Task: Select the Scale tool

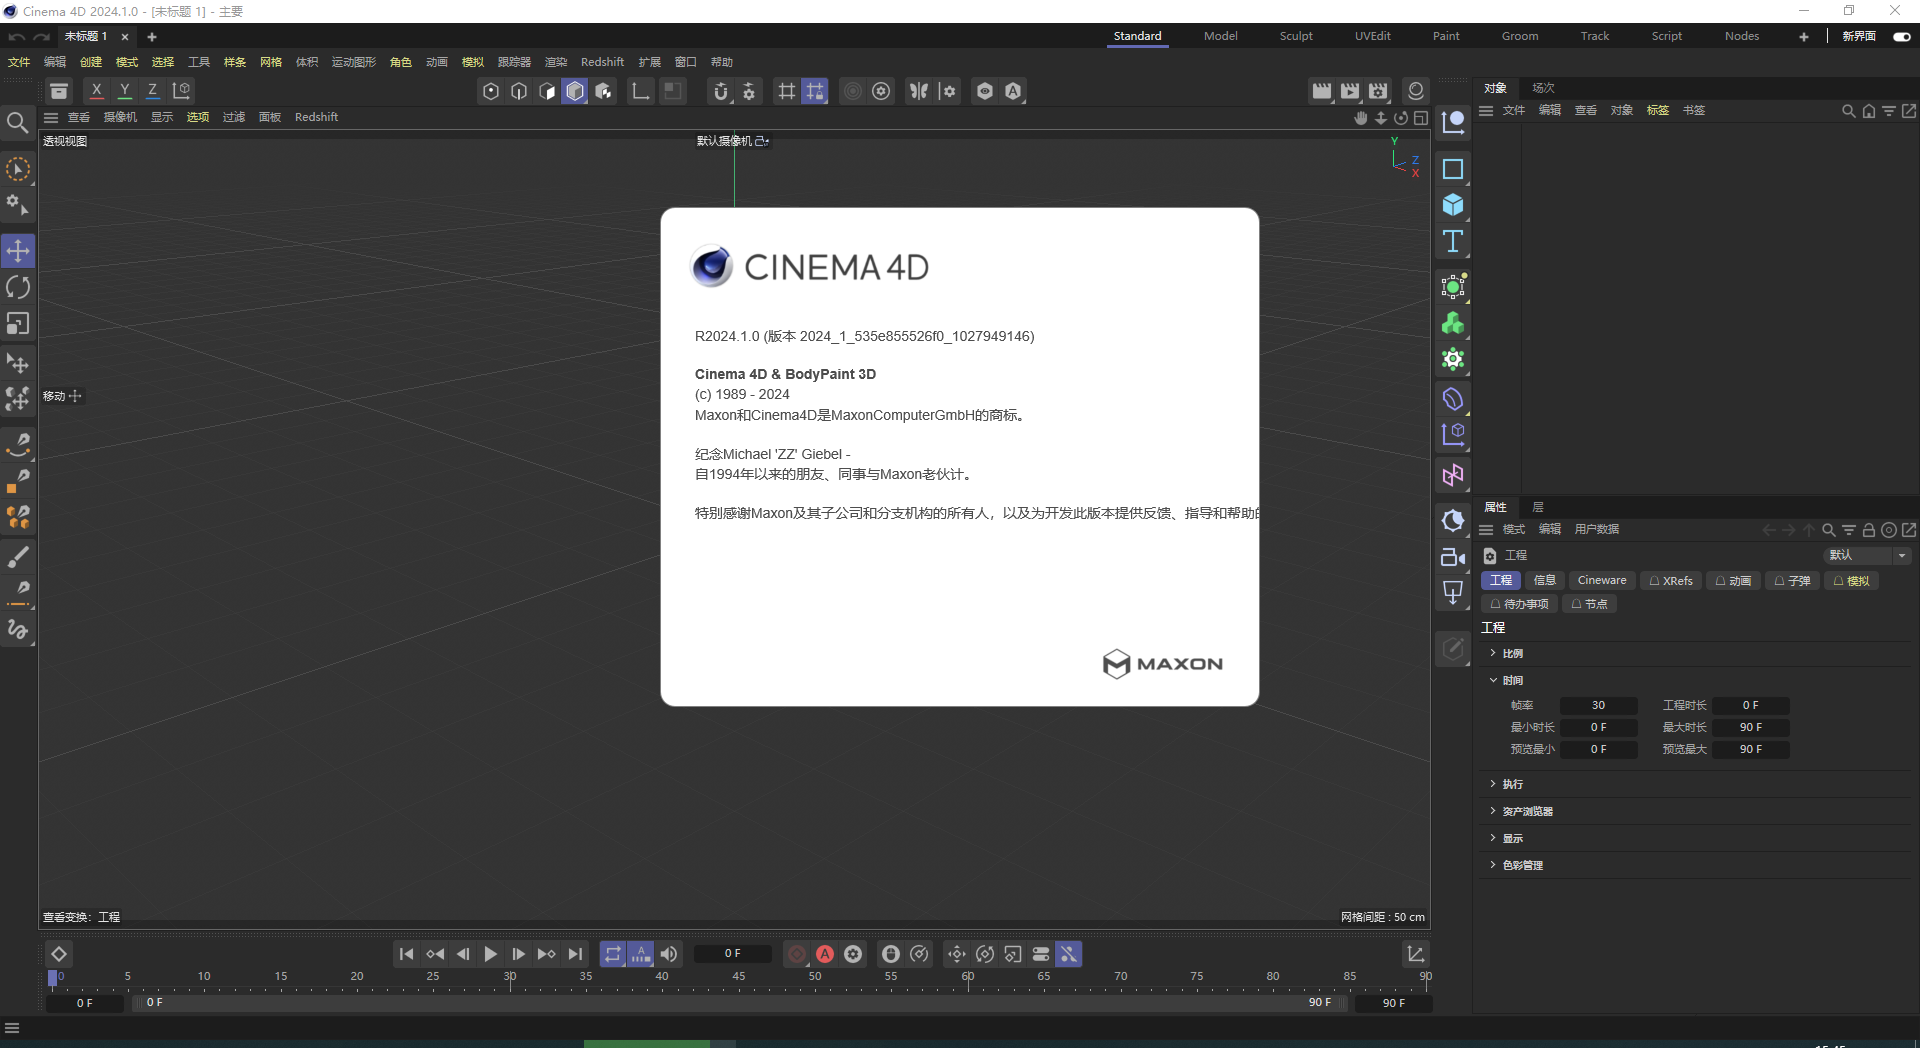Action: pyautogui.click(x=18, y=323)
